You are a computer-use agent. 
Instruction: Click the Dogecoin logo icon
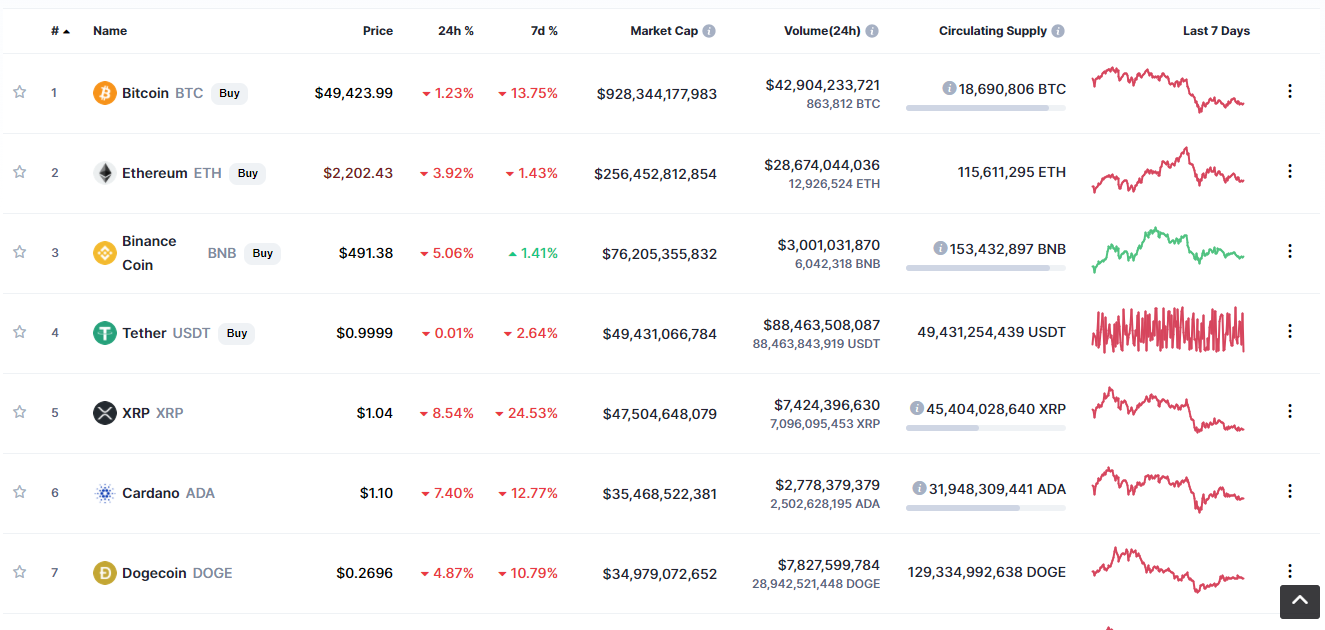point(105,573)
